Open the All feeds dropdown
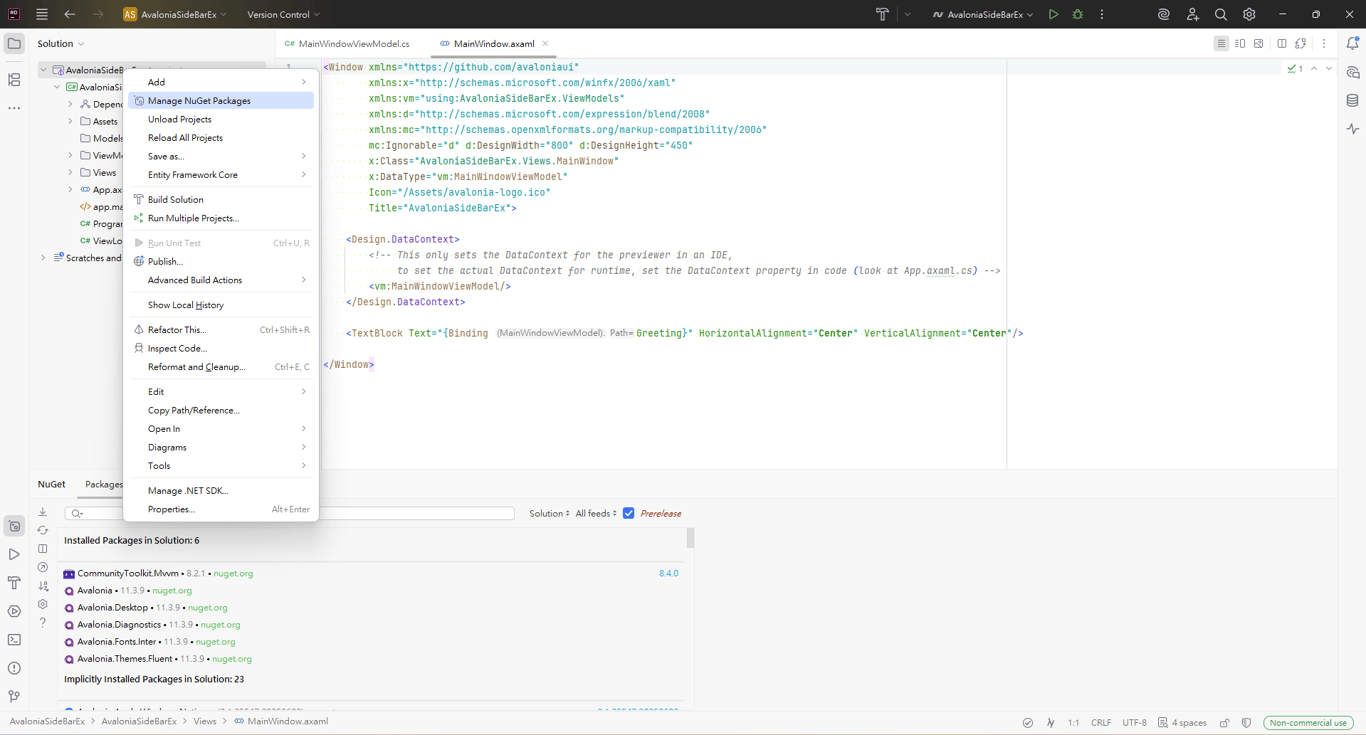 [596, 514]
